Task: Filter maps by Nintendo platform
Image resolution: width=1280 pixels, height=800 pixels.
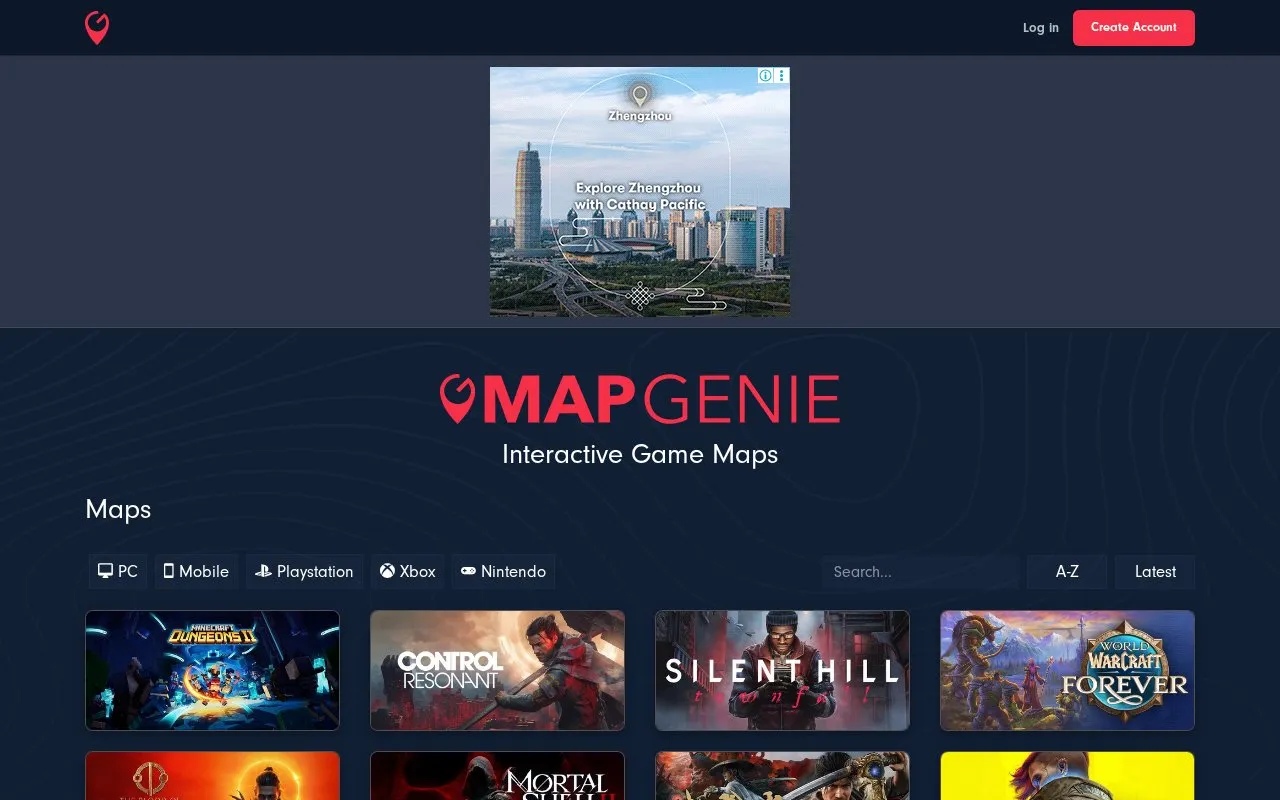Action: (503, 572)
